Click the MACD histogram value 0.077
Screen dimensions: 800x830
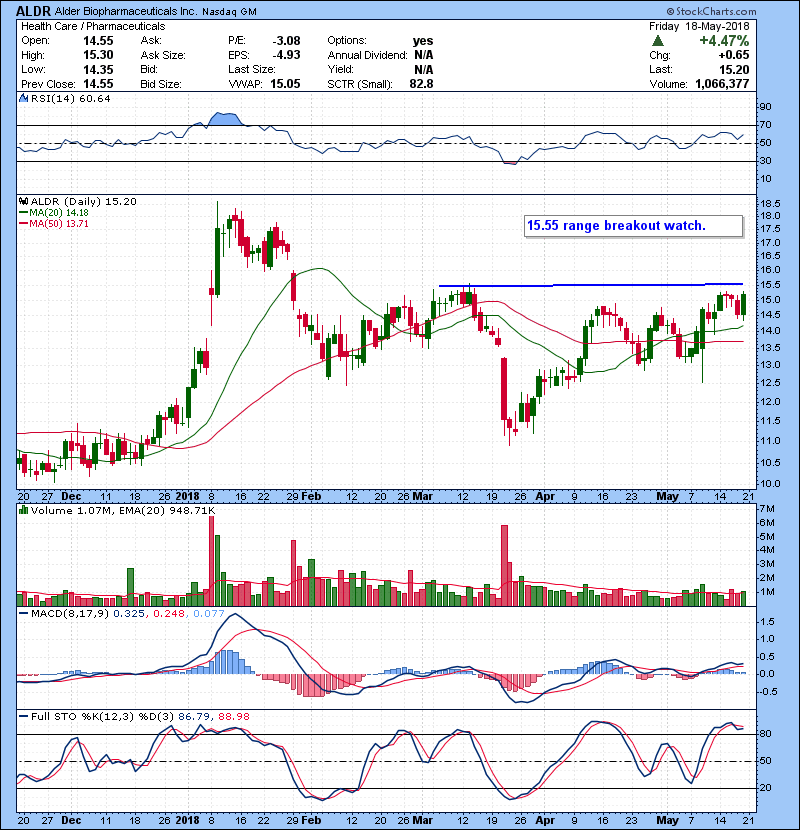209,614
